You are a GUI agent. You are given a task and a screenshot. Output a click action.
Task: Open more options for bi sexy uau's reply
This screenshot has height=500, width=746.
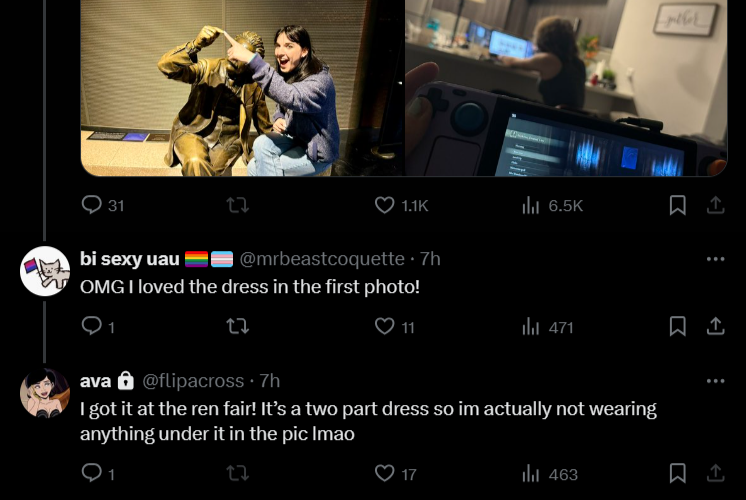click(715, 259)
